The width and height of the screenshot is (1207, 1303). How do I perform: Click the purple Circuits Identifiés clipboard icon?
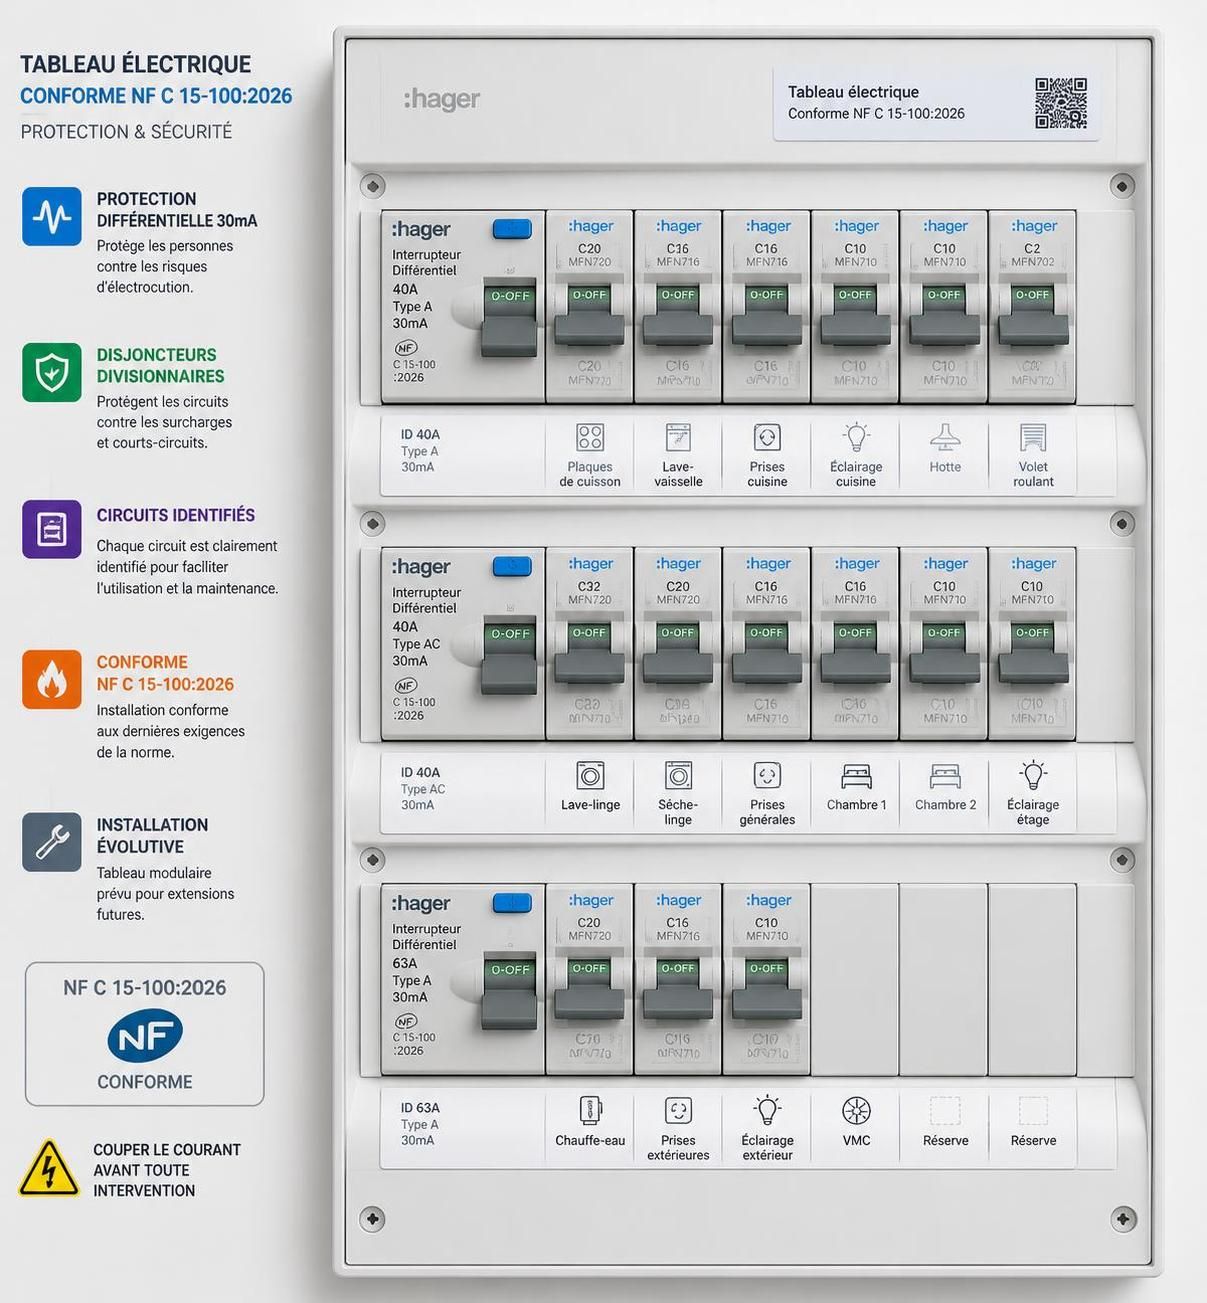coord(52,530)
